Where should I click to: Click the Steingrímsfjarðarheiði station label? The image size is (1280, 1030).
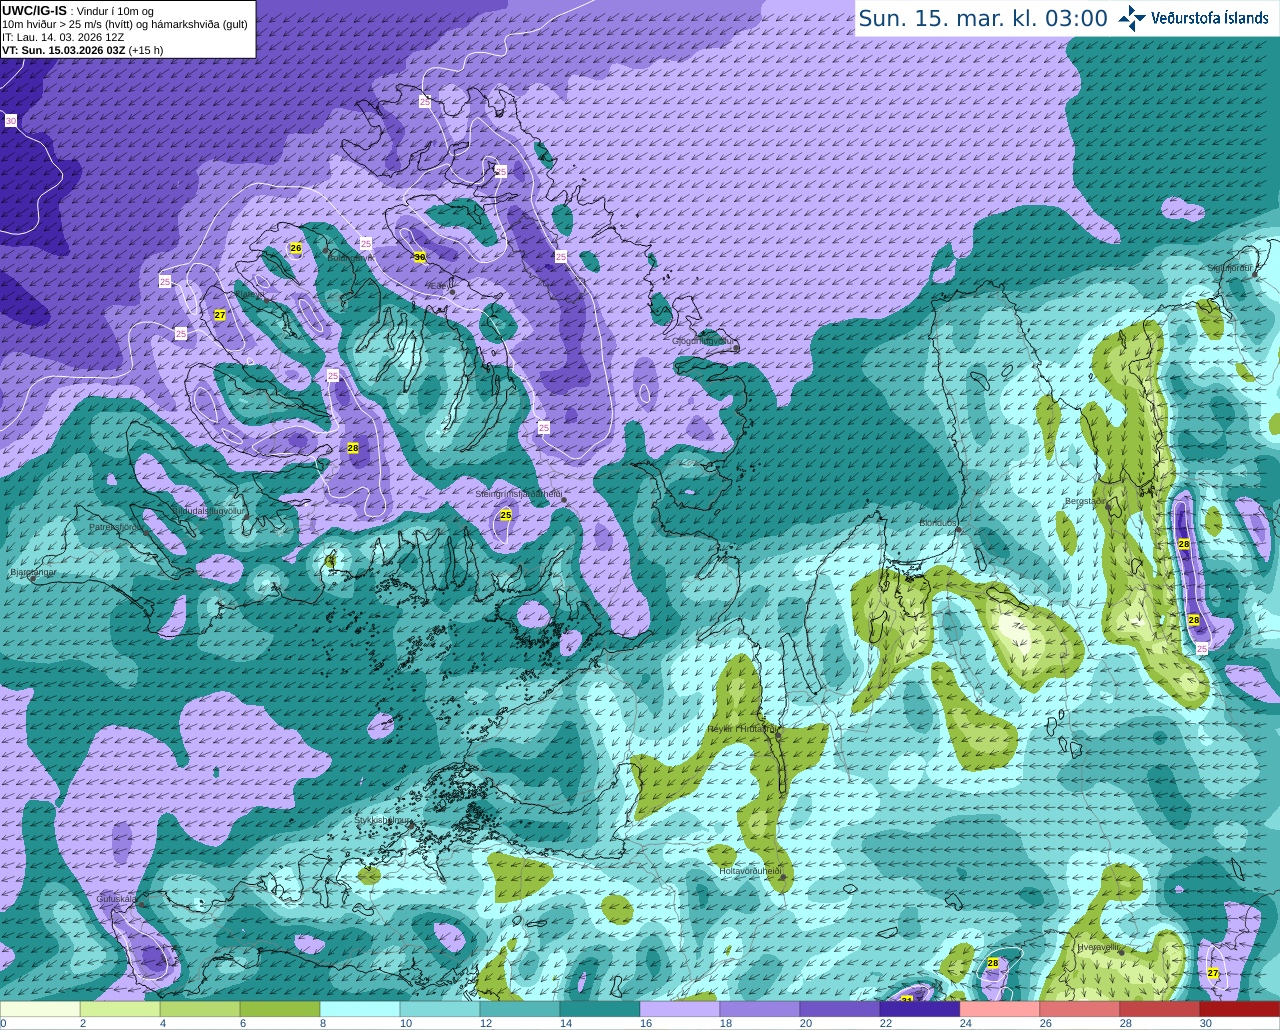click(518, 494)
